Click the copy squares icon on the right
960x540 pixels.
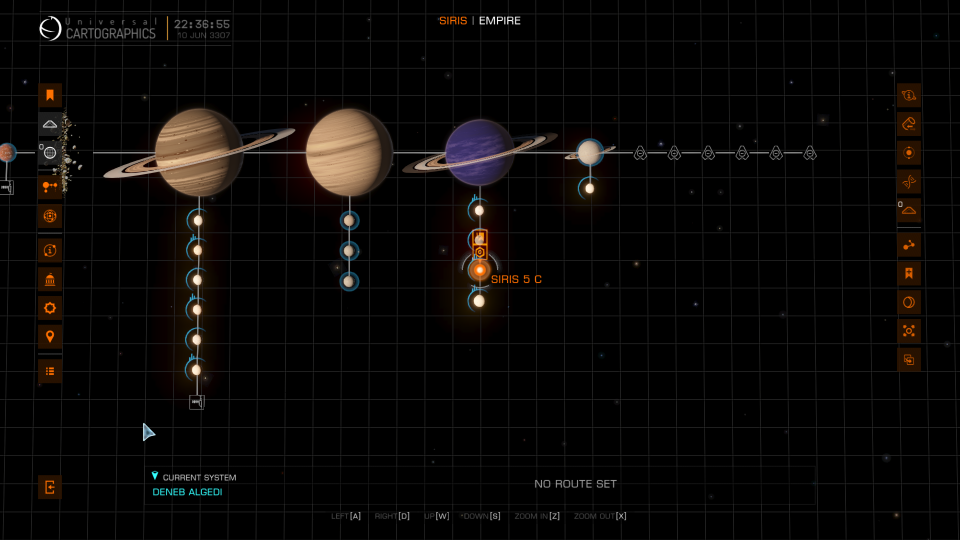pos(909,360)
